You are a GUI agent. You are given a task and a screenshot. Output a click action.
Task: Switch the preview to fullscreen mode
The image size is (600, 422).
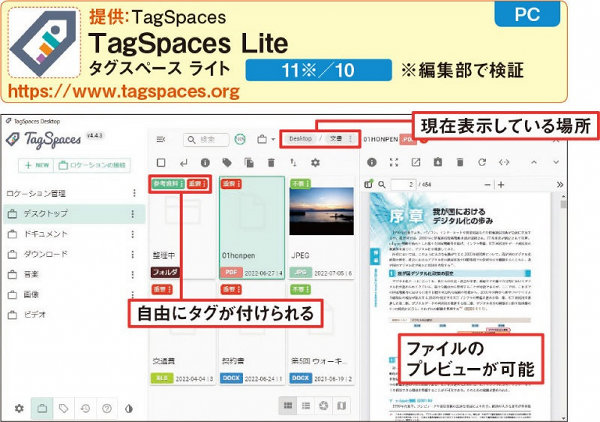tap(393, 162)
